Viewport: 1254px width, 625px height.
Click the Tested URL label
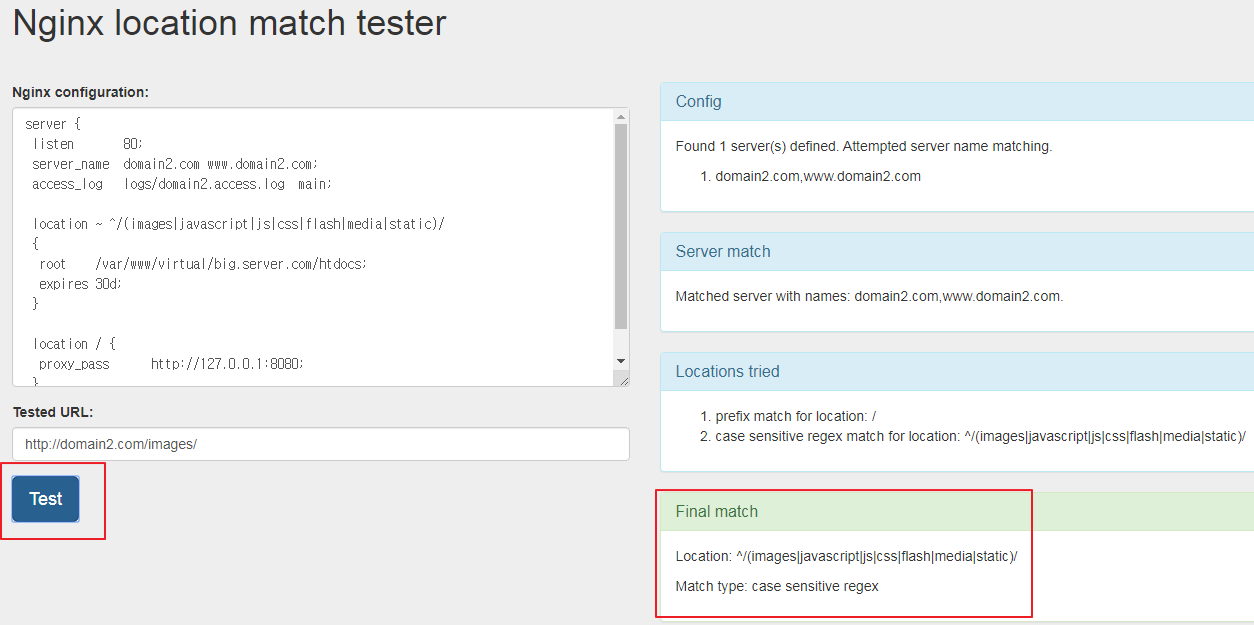coord(53,412)
